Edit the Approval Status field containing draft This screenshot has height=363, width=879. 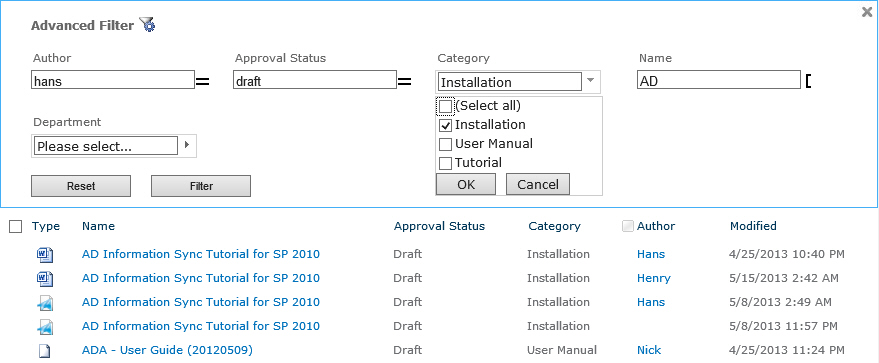click(x=314, y=80)
